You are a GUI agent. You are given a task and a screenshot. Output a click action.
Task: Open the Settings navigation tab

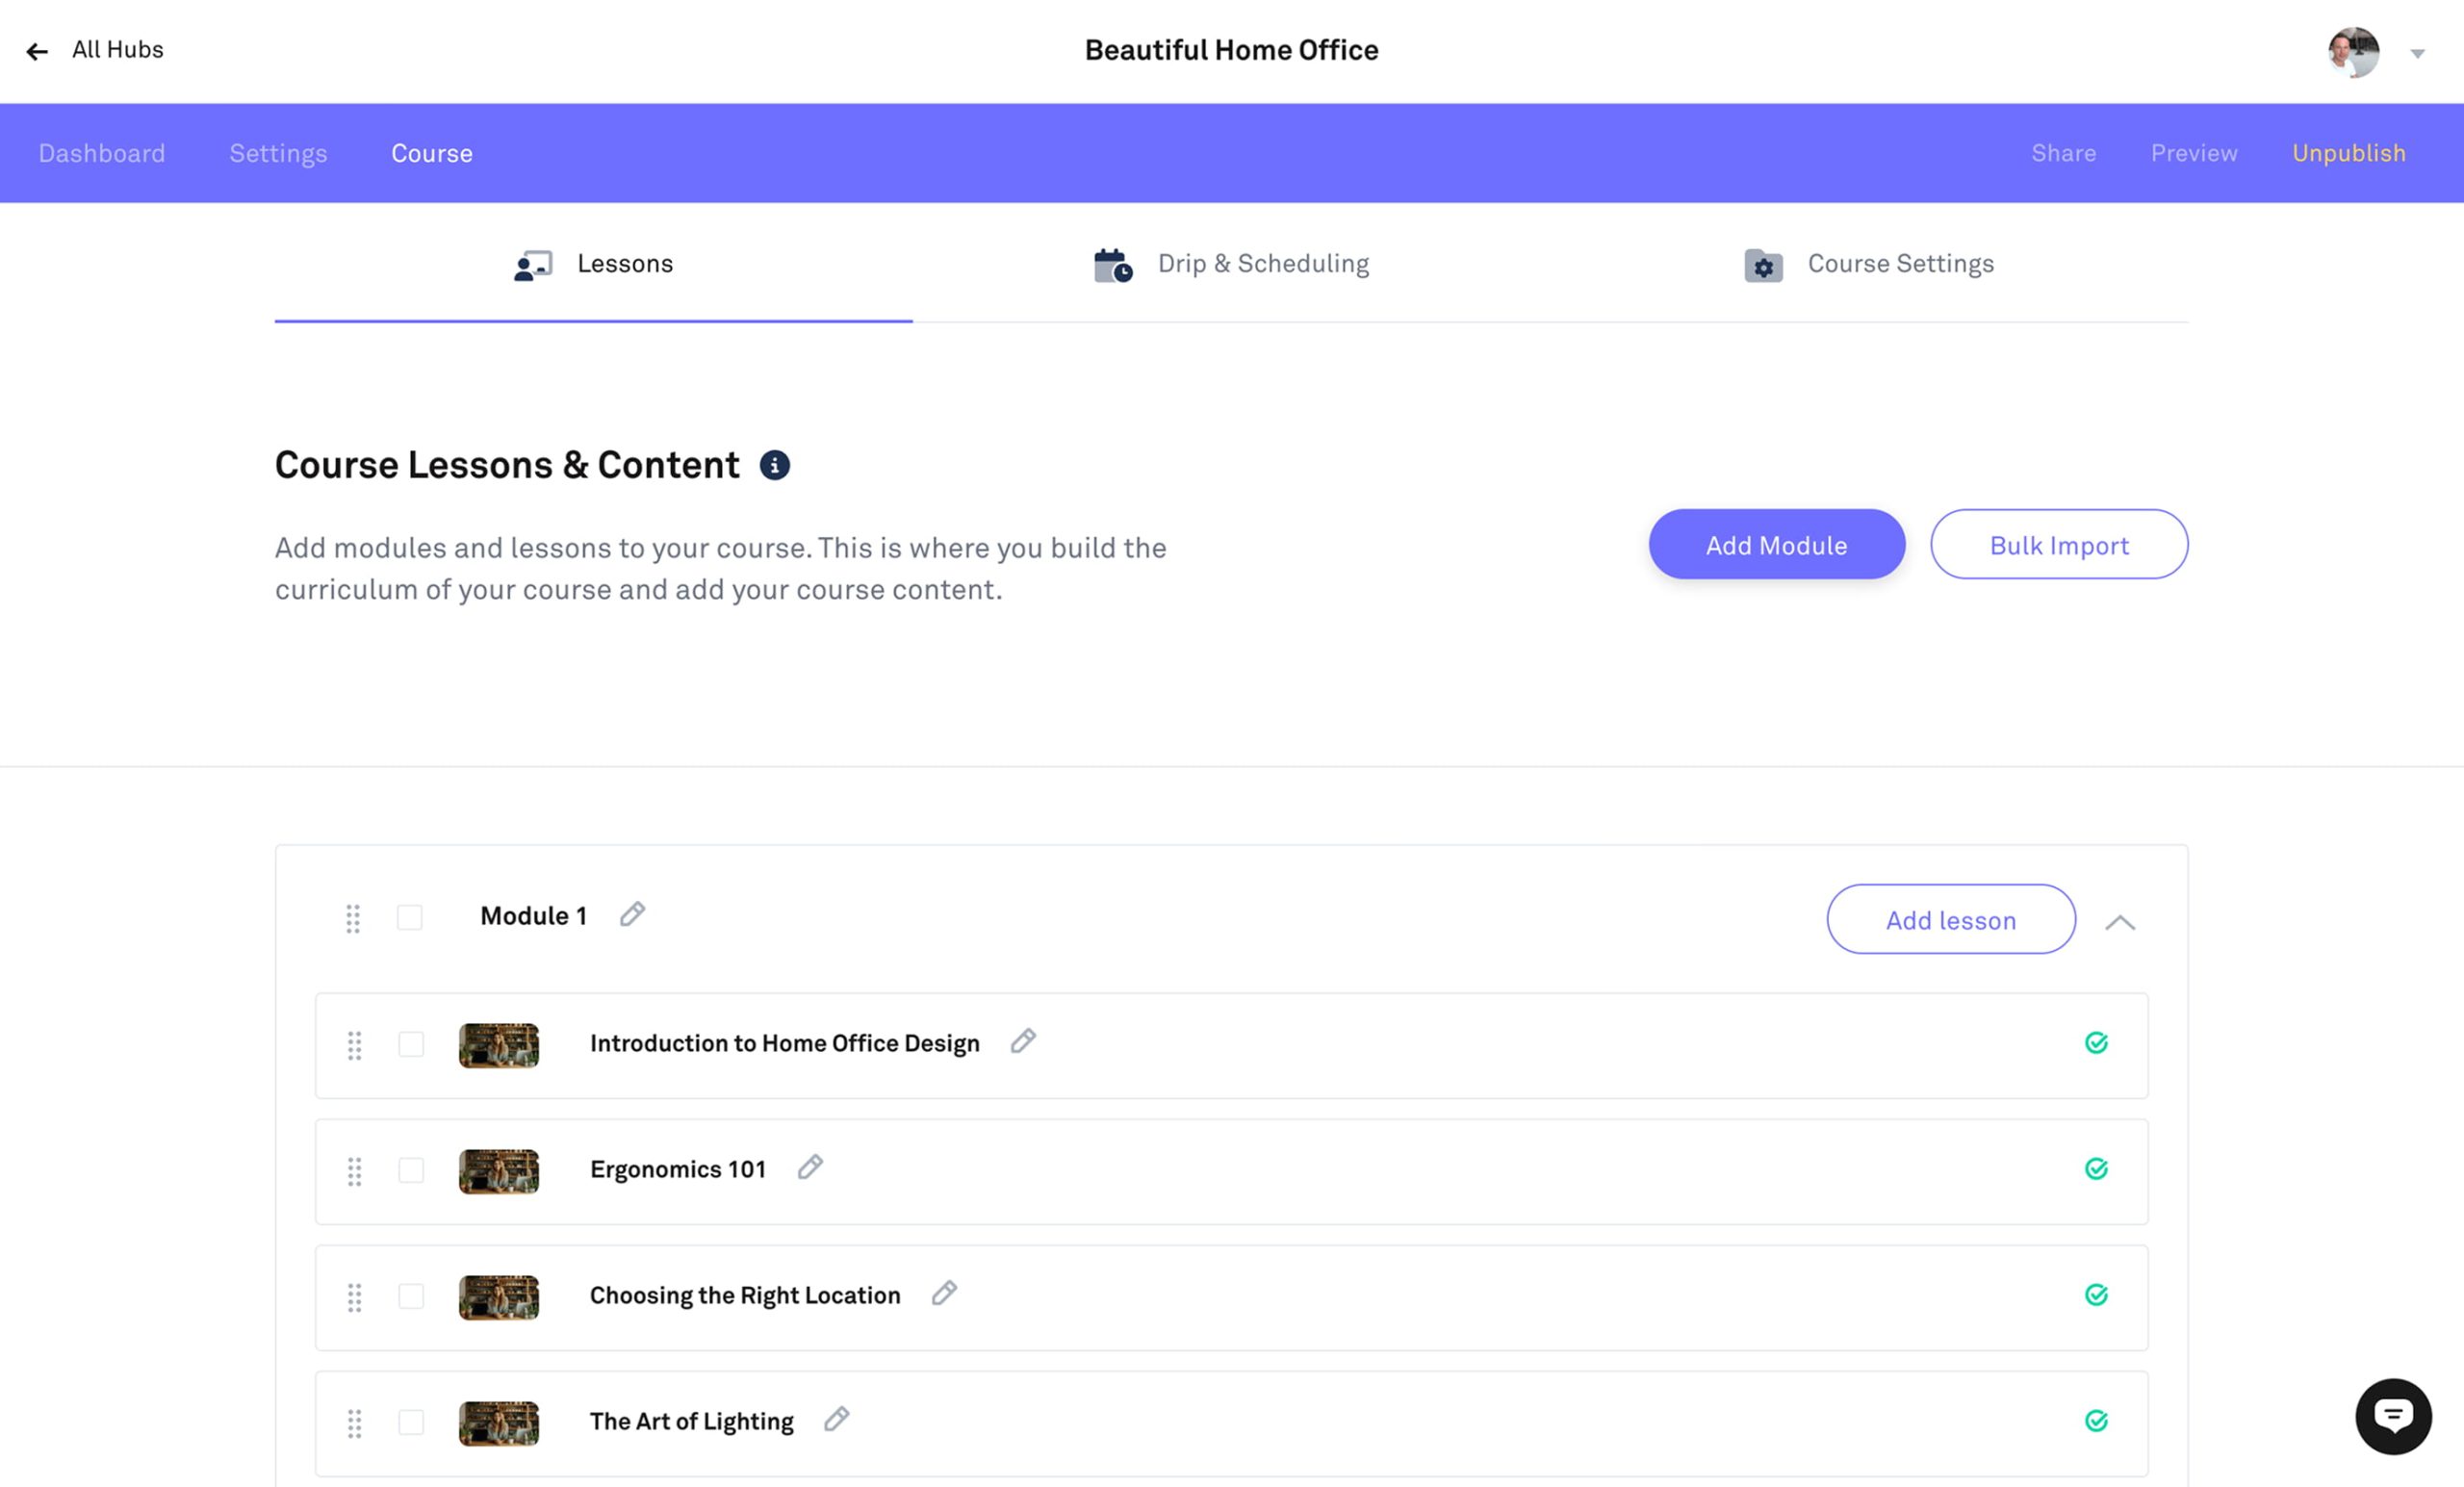click(277, 153)
